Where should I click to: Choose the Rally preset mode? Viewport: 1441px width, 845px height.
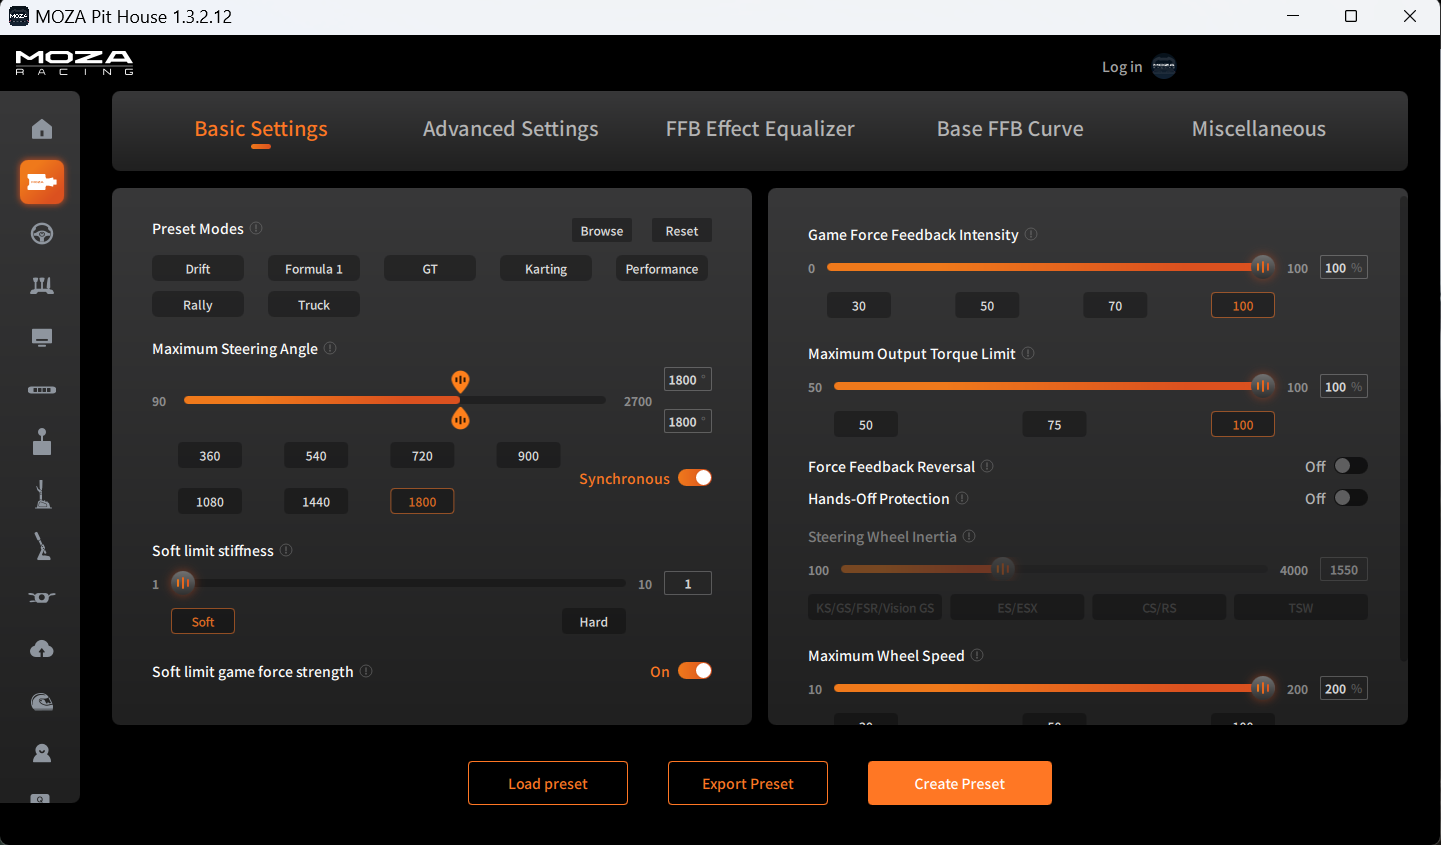[x=198, y=305]
